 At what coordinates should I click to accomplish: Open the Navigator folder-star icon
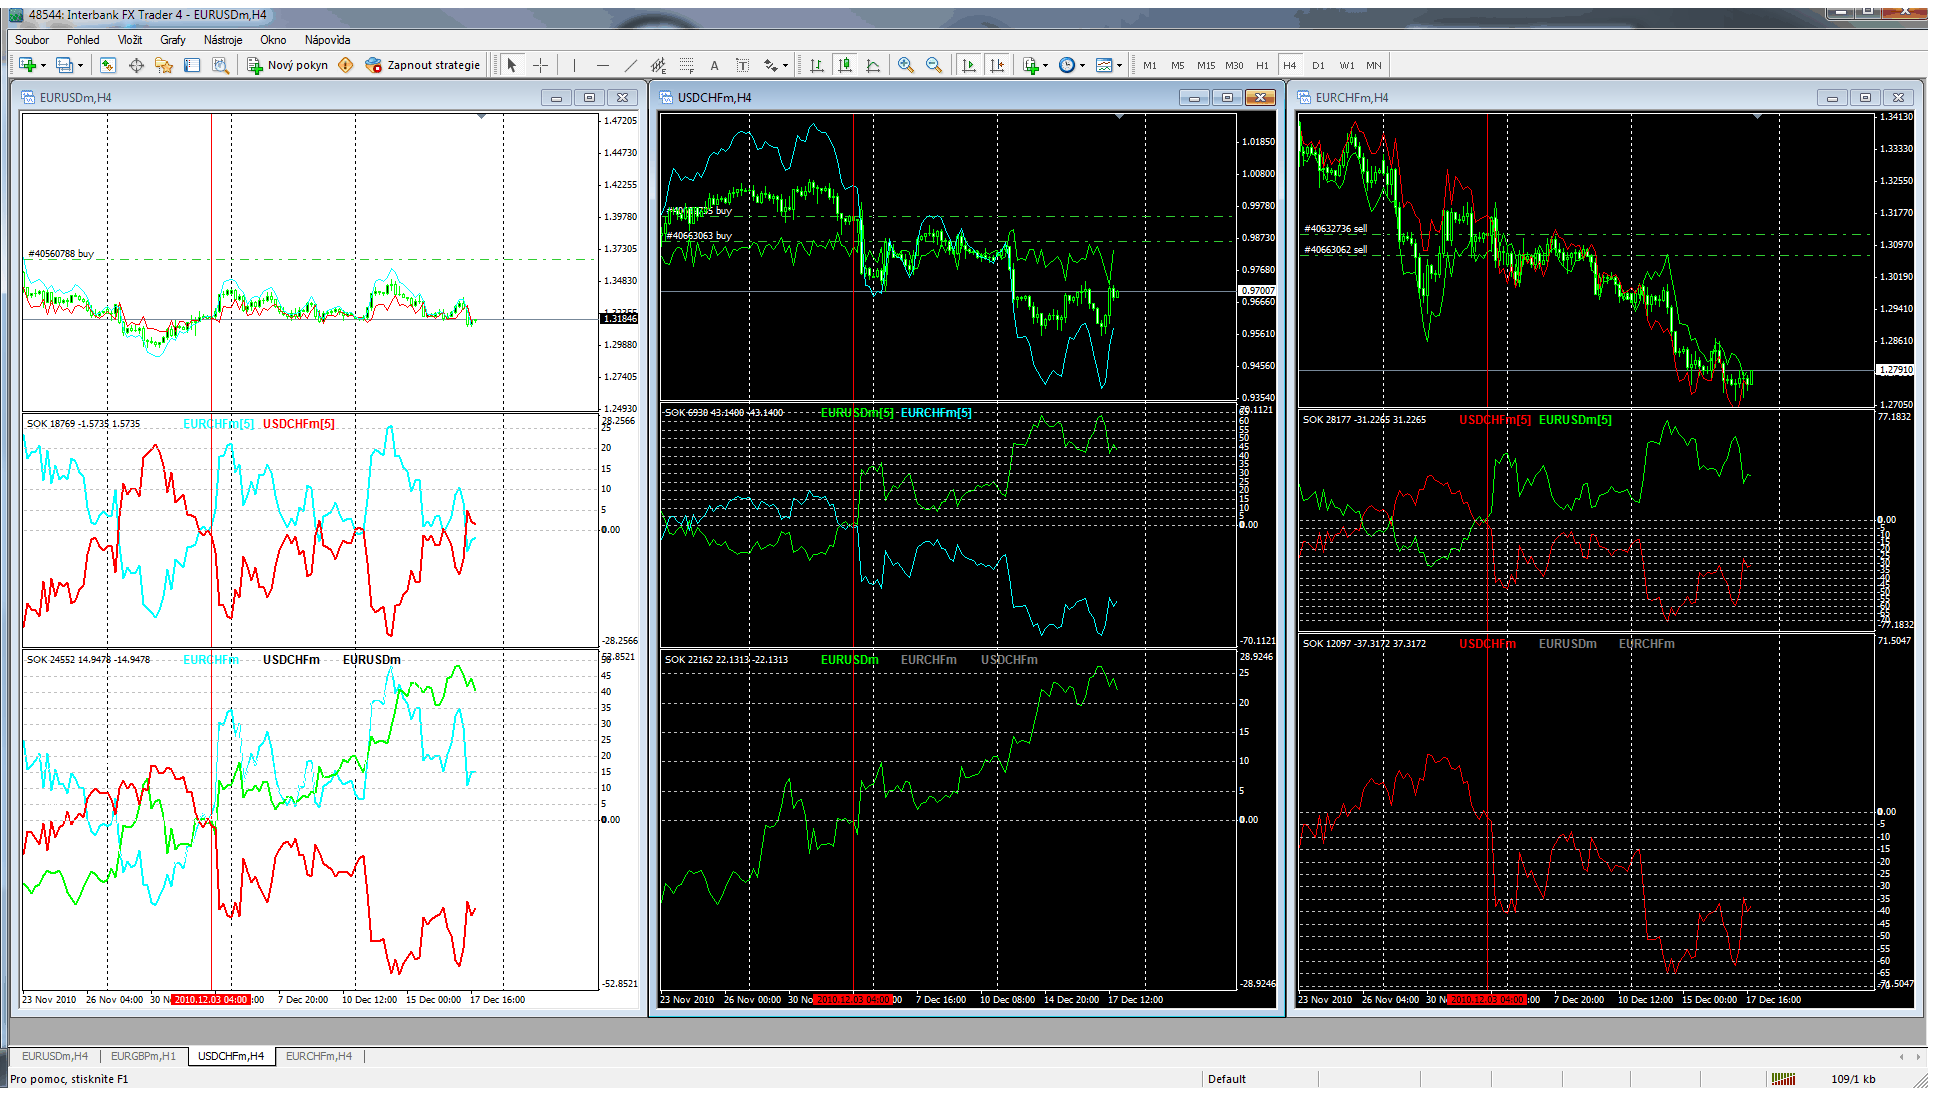tap(164, 65)
